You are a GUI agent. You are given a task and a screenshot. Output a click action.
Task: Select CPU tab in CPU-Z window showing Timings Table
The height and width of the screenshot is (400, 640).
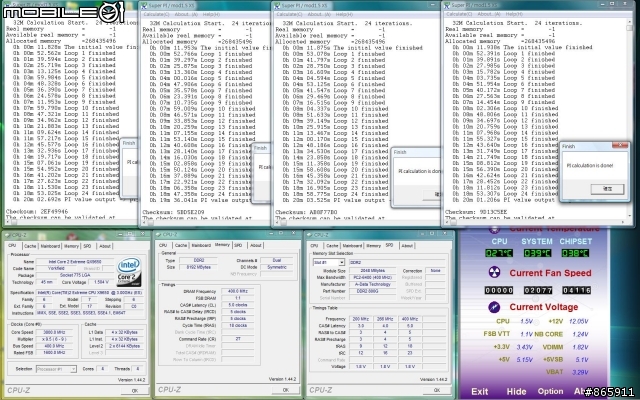[x=314, y=246]
